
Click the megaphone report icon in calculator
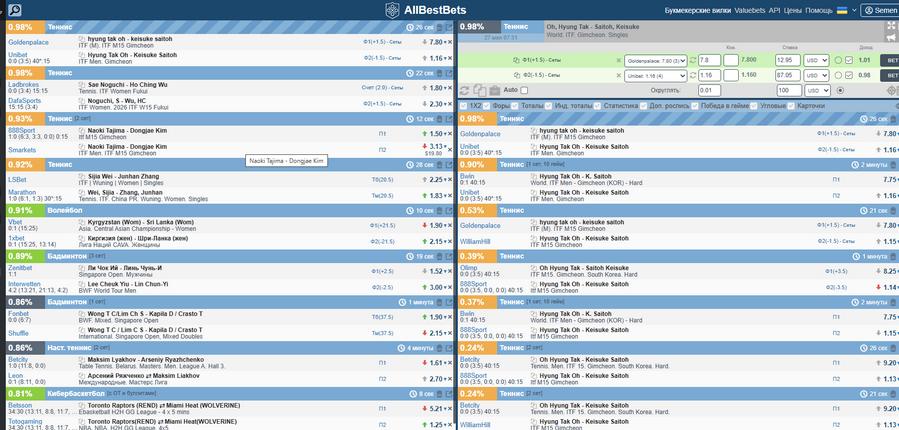click(892, 37)
